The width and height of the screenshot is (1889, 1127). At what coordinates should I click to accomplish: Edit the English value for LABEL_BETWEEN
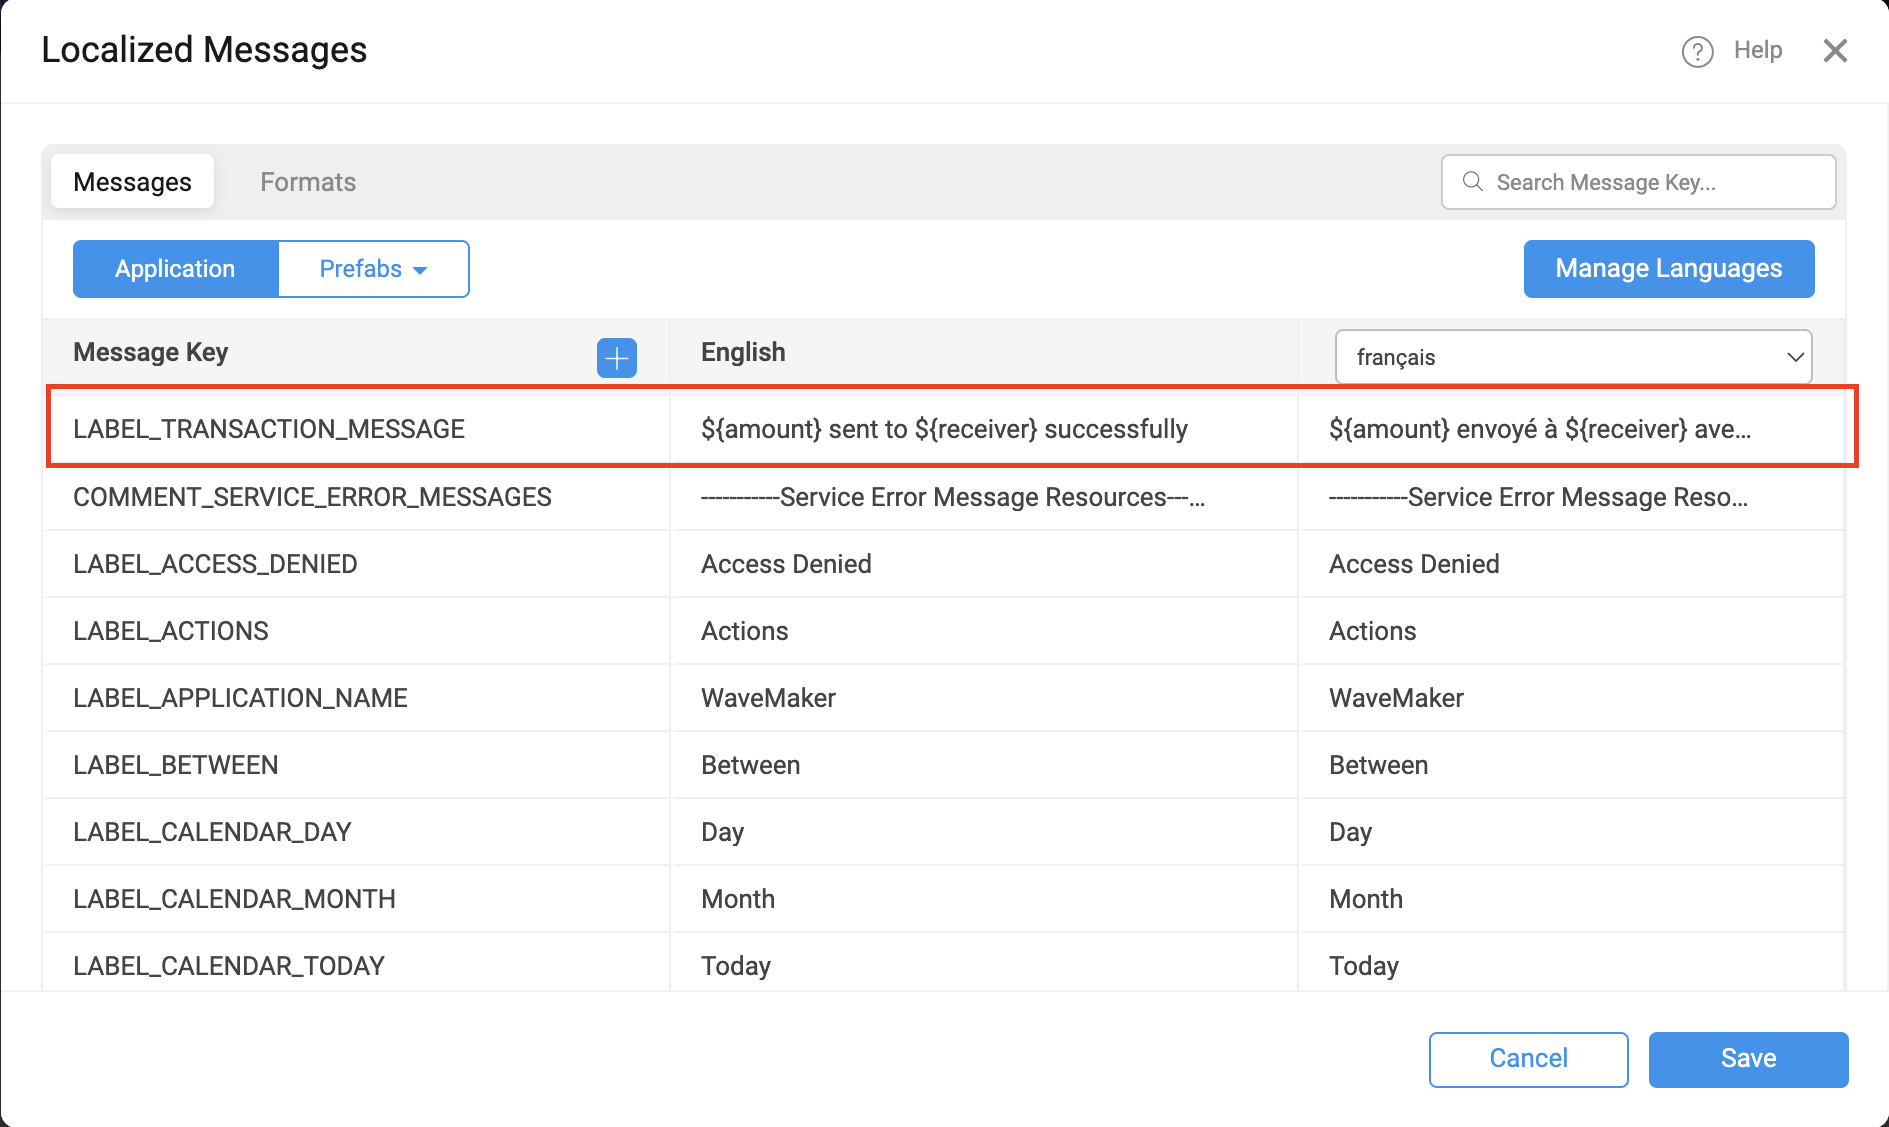pyautogui.click(x=751, y=764)
